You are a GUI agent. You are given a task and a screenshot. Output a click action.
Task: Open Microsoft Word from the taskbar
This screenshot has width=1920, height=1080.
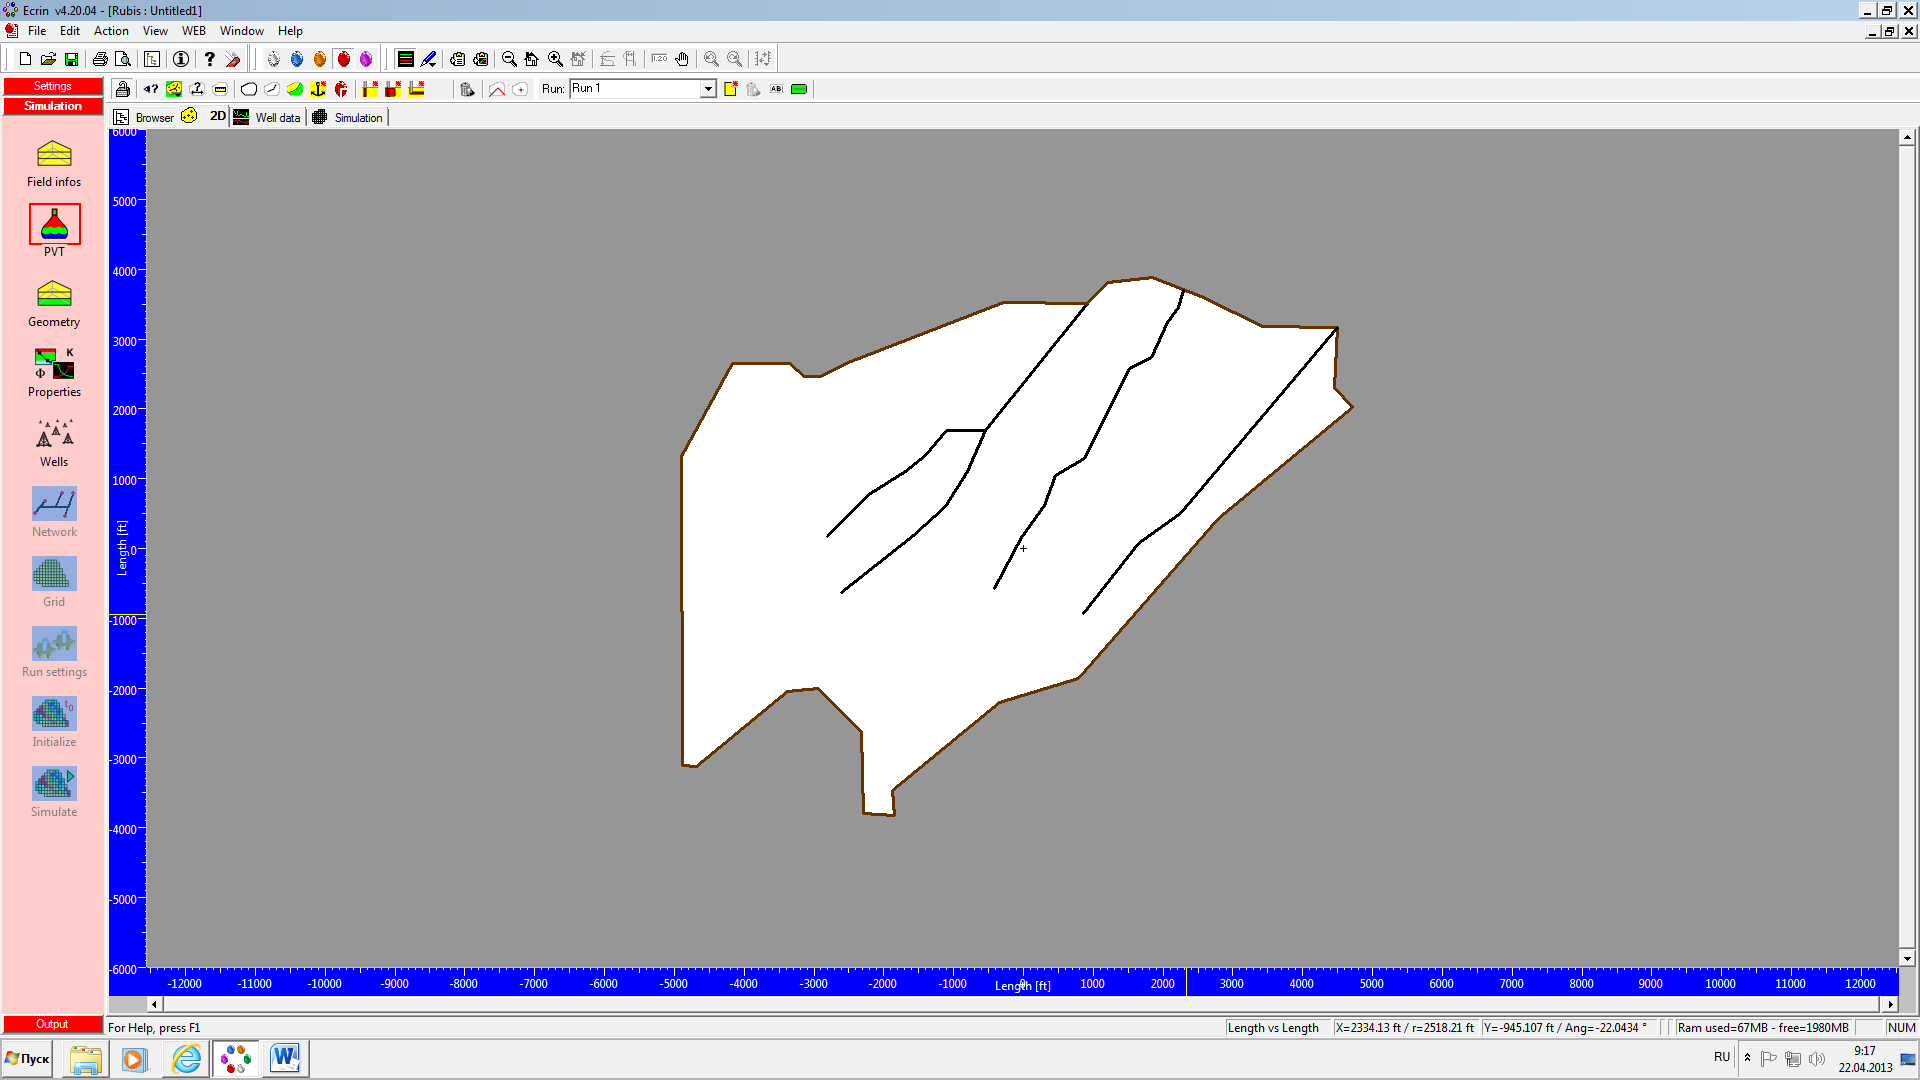pyautogui.click(x=285, y=1059)
